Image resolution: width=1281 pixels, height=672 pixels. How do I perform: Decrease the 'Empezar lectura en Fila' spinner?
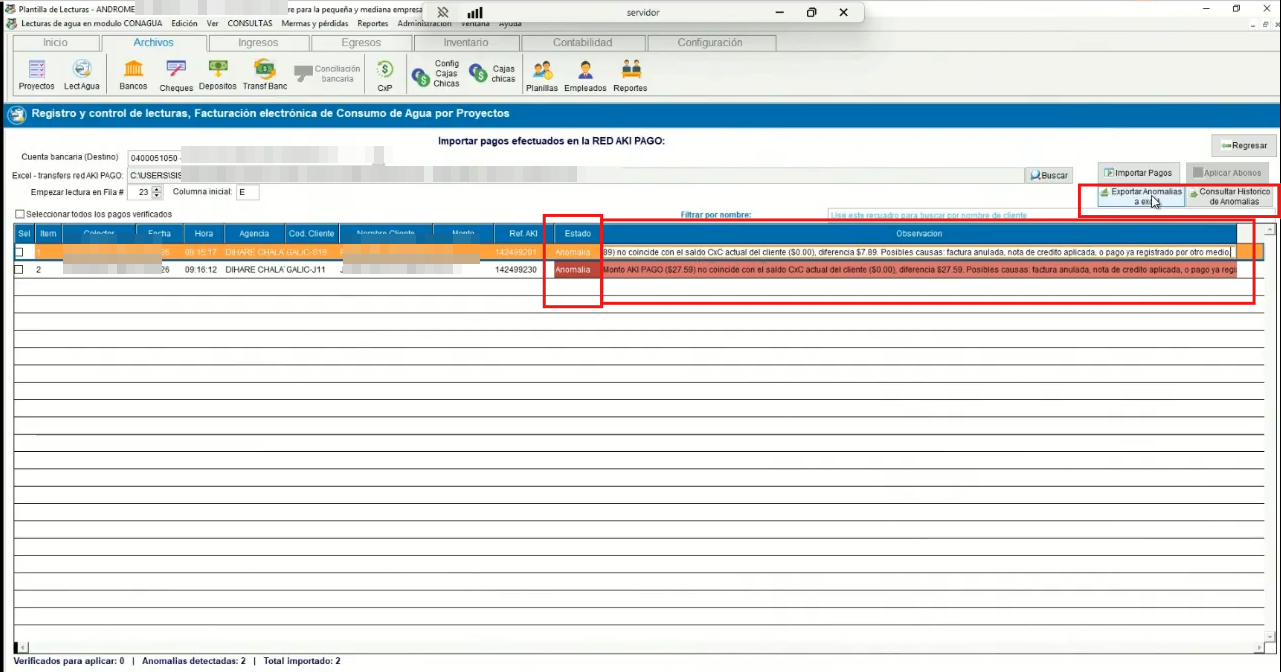[x=157, y=195]
